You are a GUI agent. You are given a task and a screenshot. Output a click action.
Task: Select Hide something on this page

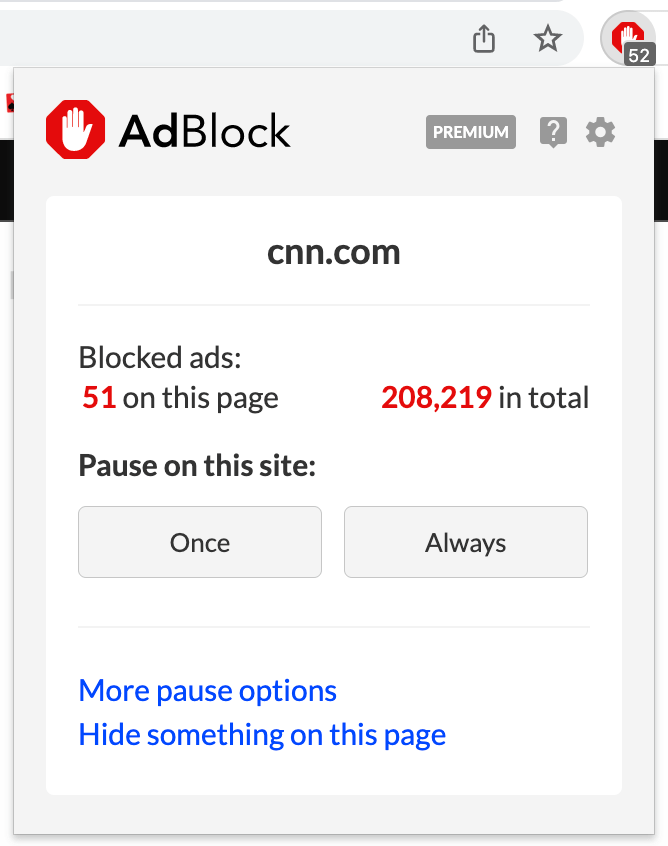pyautogui.click(x=262, y=734)
